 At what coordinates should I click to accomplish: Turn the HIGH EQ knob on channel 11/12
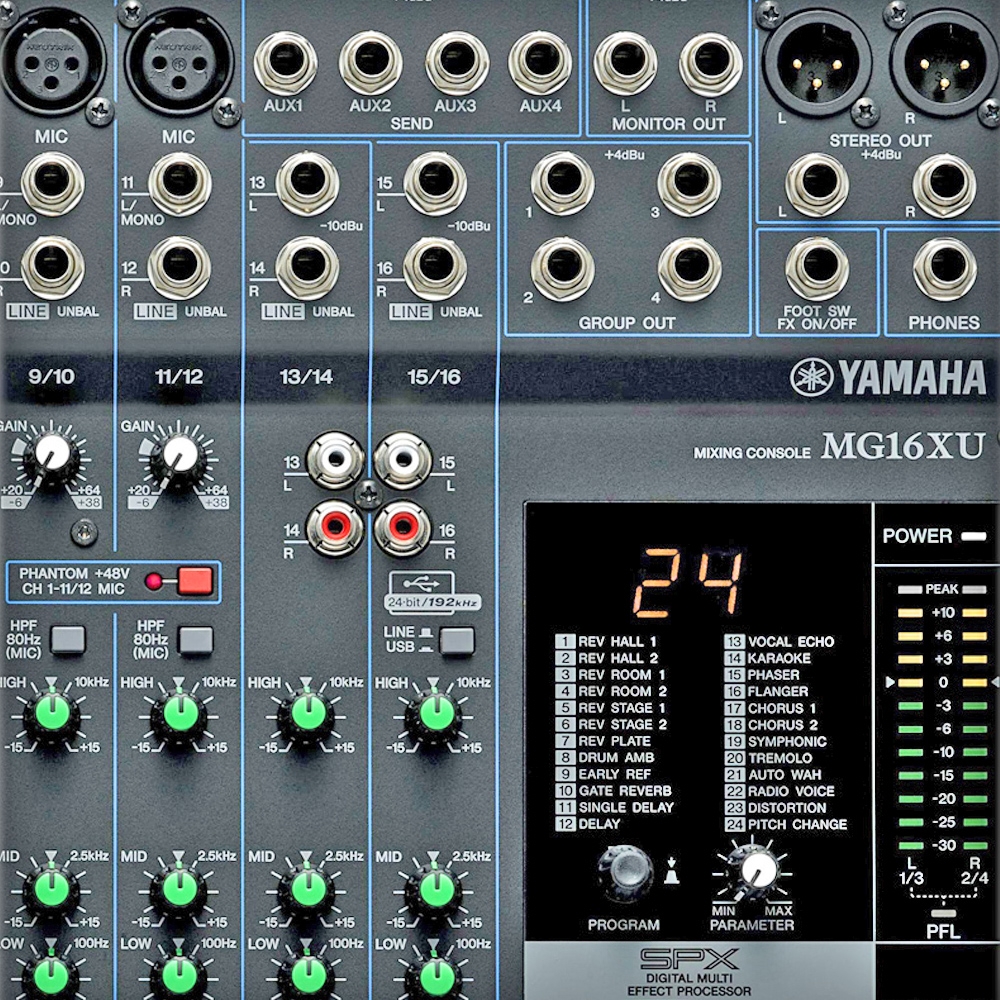pos(179,714)
